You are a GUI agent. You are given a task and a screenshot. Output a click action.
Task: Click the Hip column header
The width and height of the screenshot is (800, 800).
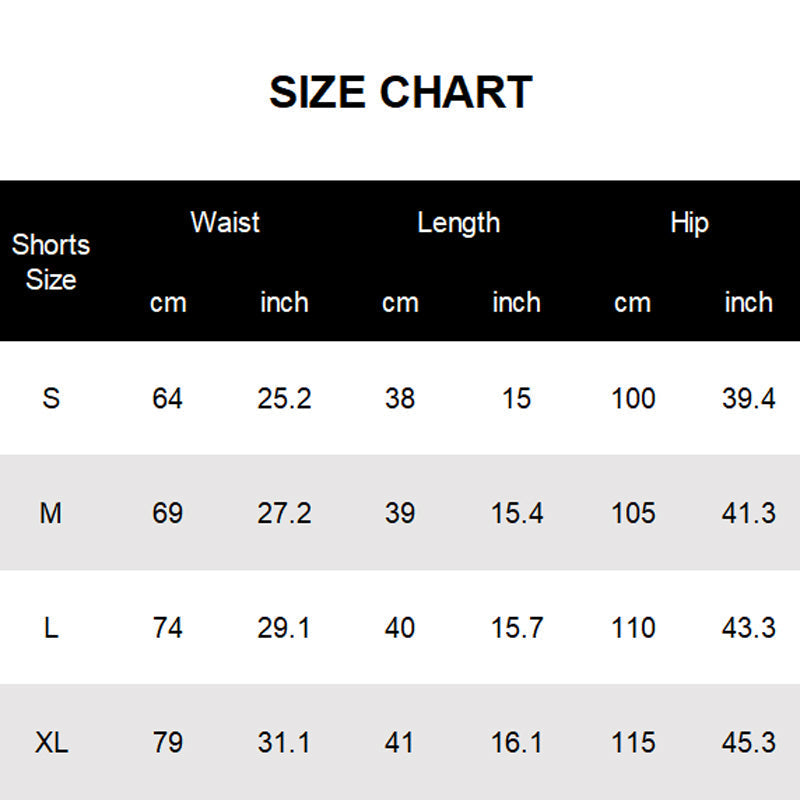tap(689, 222)
